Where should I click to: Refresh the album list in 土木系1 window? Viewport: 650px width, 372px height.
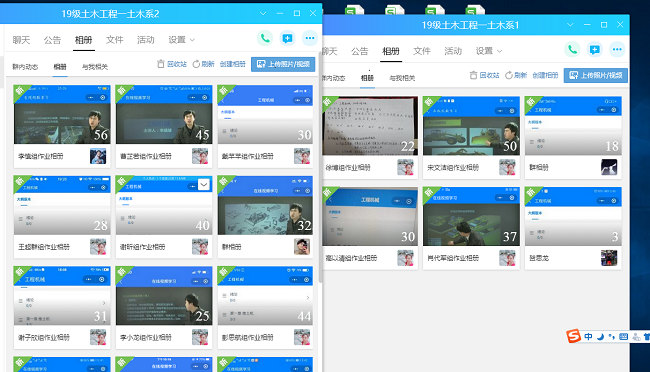point(516,75)
